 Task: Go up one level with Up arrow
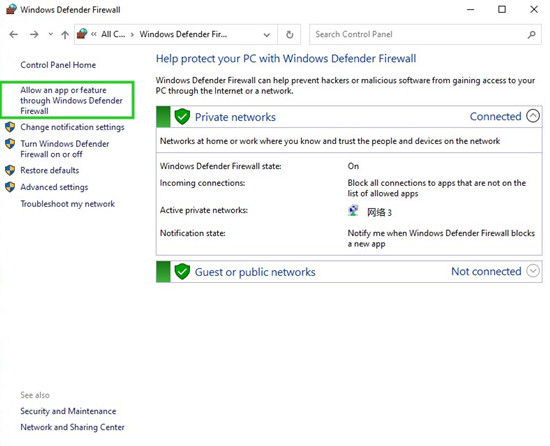pos(65,34)
